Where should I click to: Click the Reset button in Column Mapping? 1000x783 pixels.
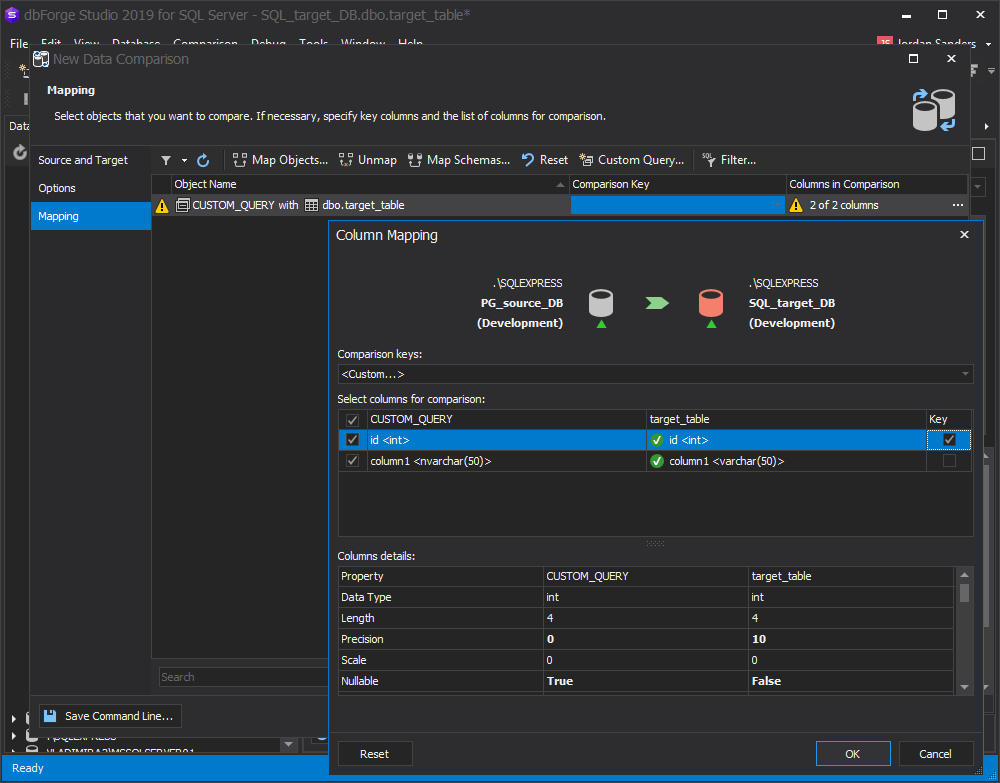click(x=375, y=754)
